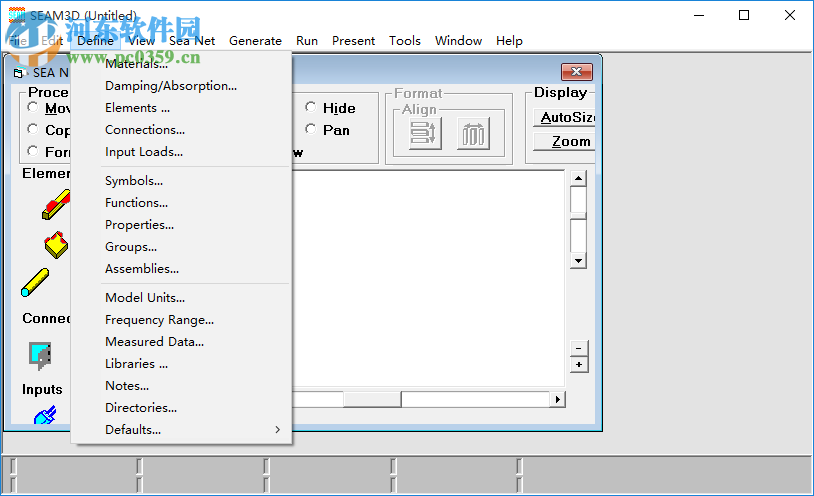Click the SEA Net window system icon
The width and height of the screenshot is (814, 496).
(x=19, y=73)
